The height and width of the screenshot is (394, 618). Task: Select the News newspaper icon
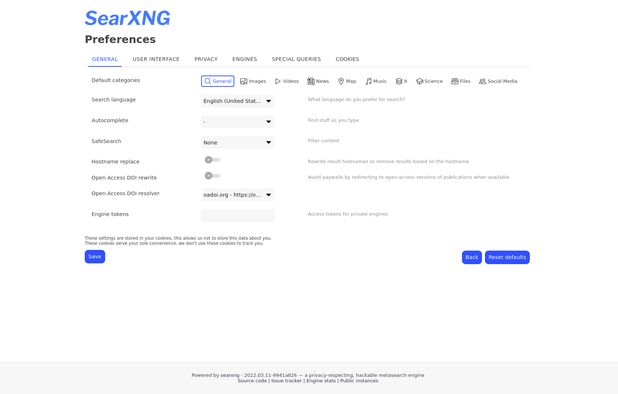click(311, 81)
